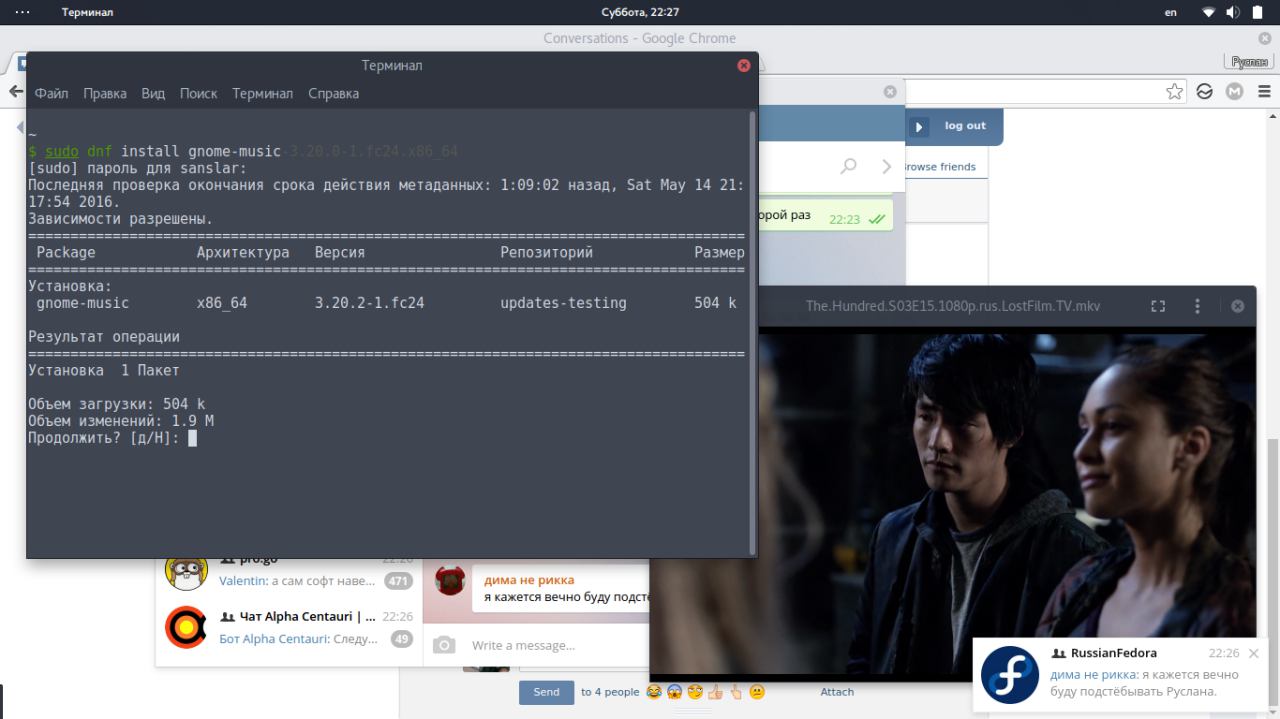Click the right chevron next to chat search
This screenshot has height=719, width=1280.
[x=886, y=166]
